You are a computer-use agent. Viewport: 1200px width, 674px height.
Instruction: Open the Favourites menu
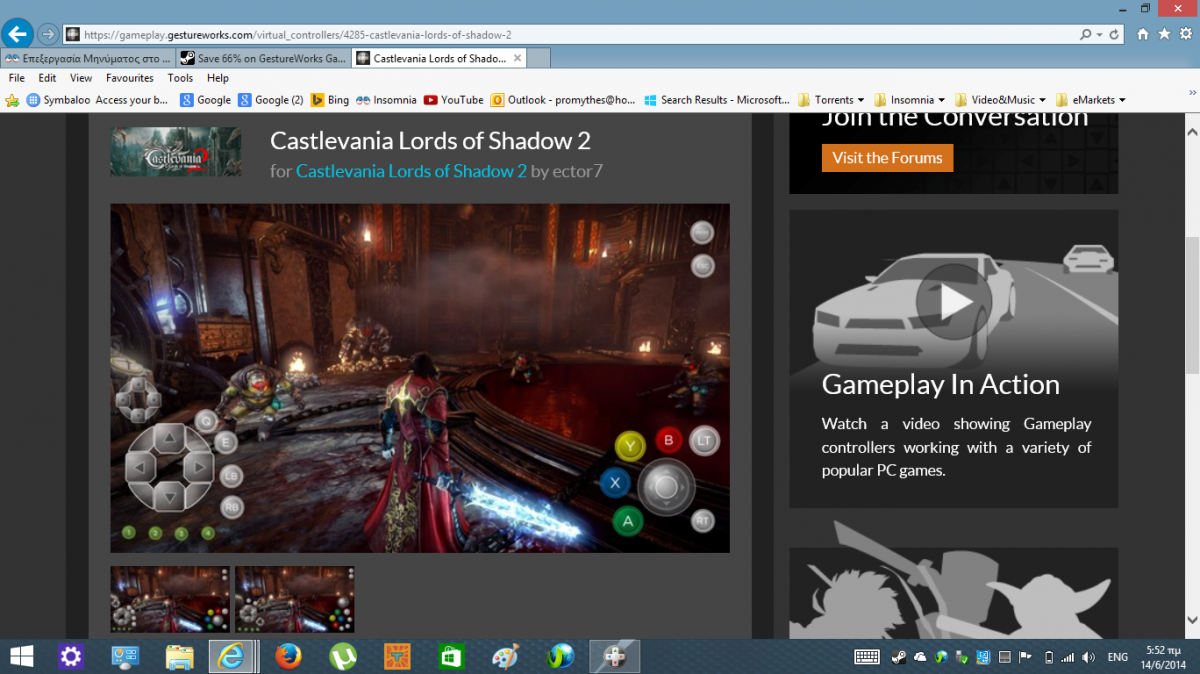pos(130,78)
